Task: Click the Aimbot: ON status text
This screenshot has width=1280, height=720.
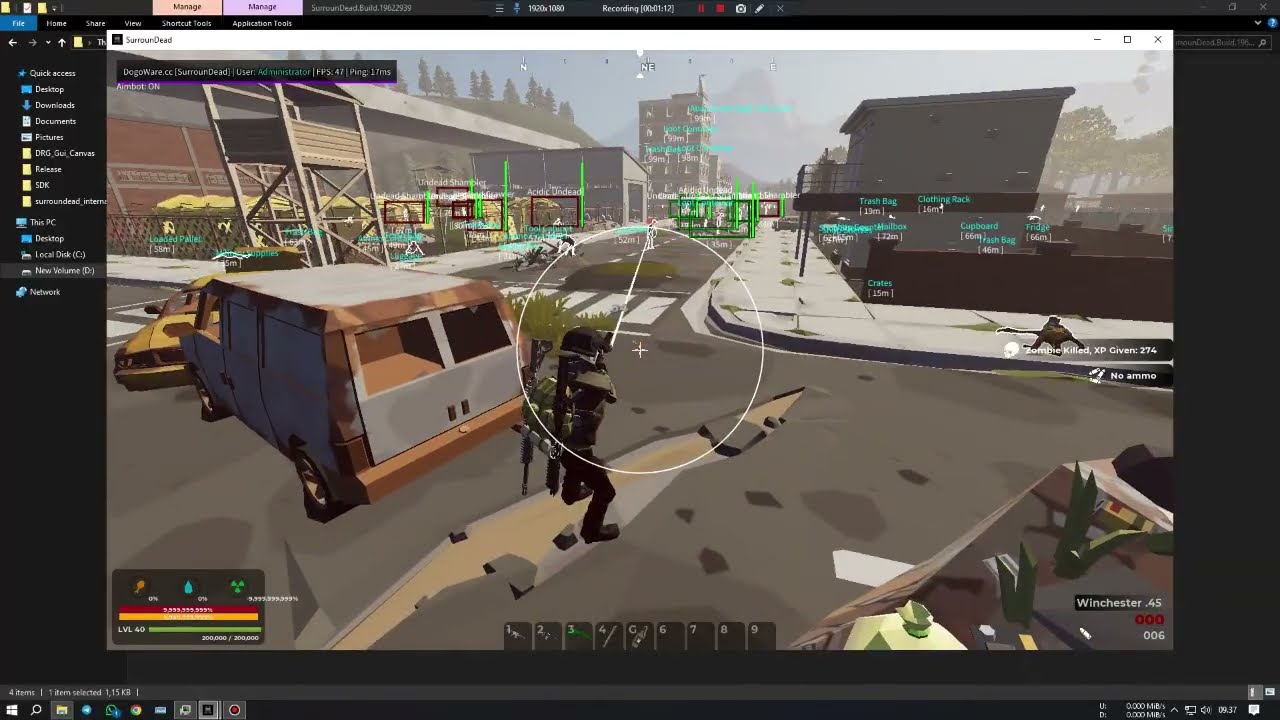Action: coord(138,87)
